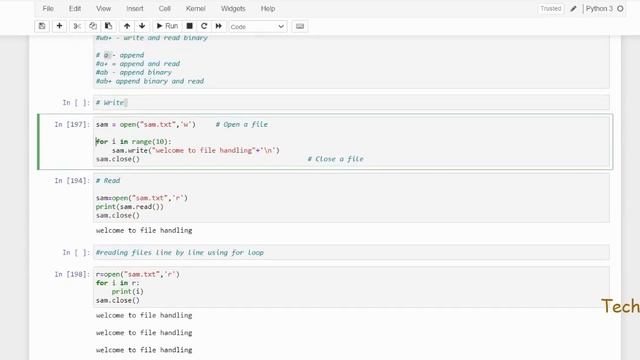
Task: Open the Code cell type dropdown
Action: (258, 27)
